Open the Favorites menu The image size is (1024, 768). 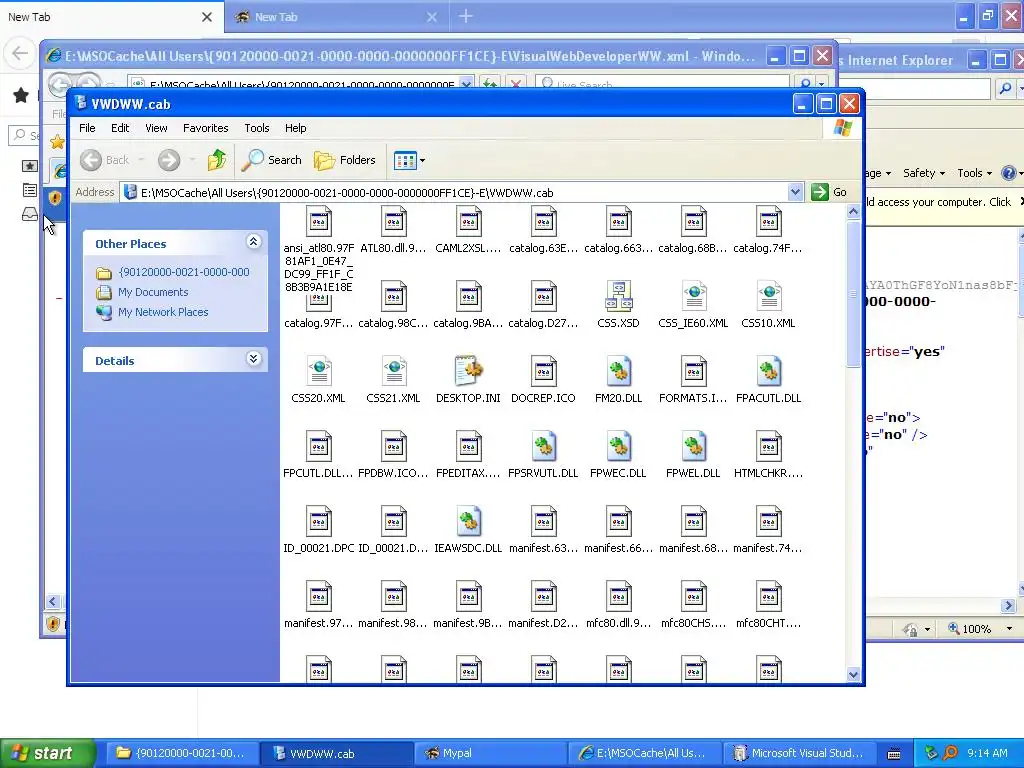point(206,128)
